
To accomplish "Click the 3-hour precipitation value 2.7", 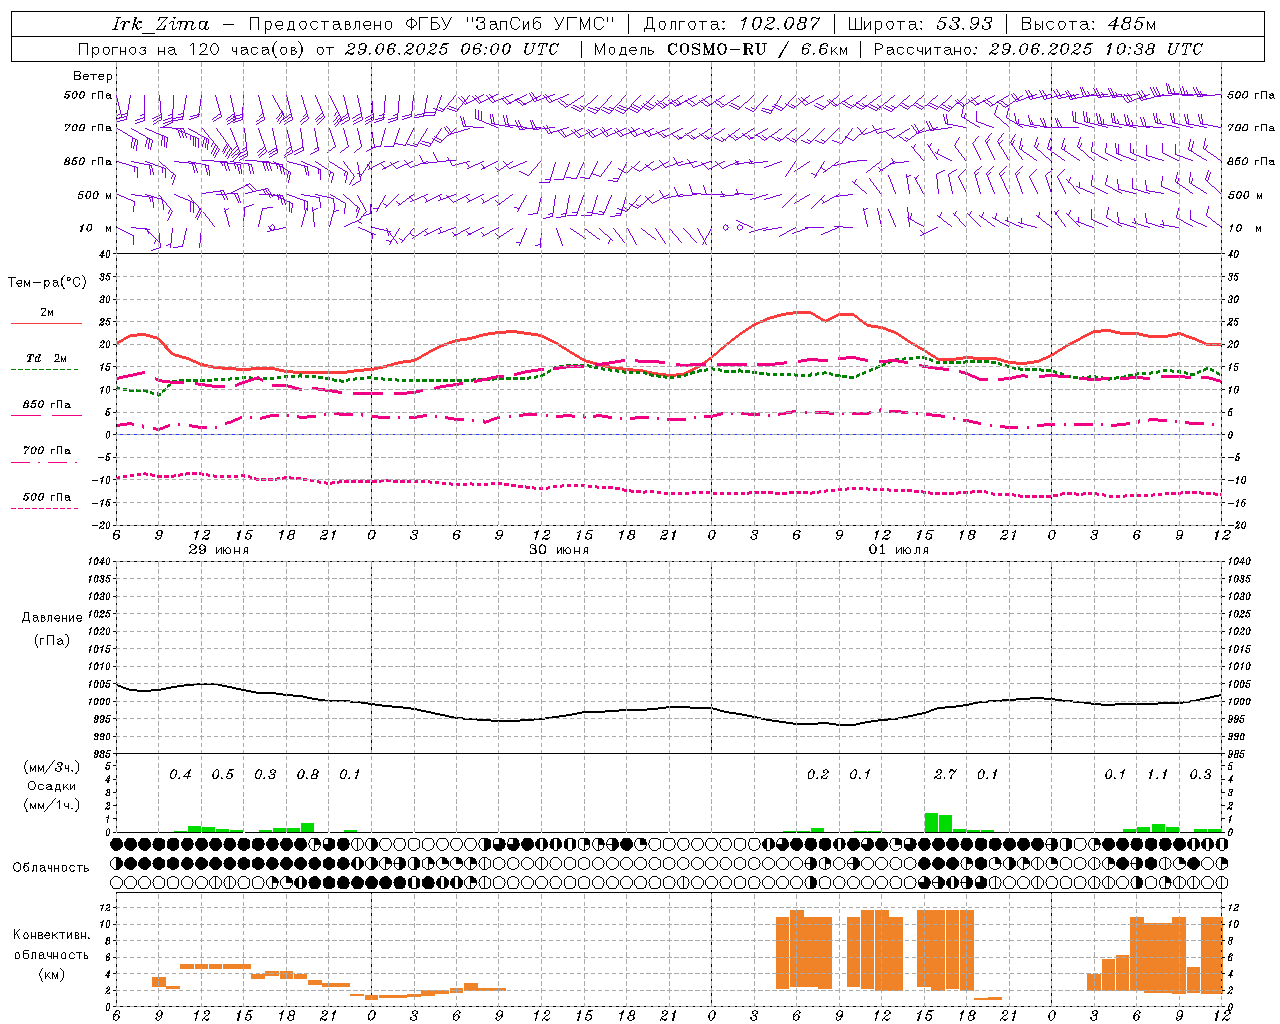I will coord(945,774).
